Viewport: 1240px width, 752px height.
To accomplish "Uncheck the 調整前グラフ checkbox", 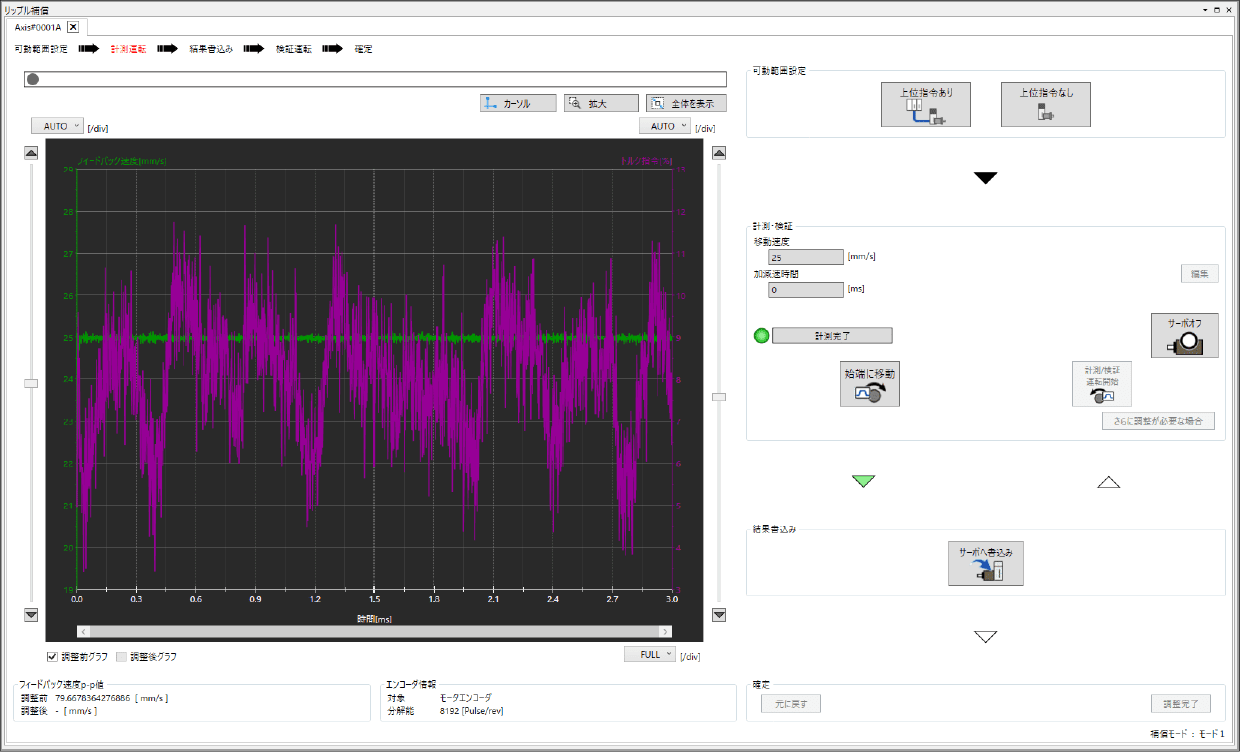I will click(x=52, y=657).
